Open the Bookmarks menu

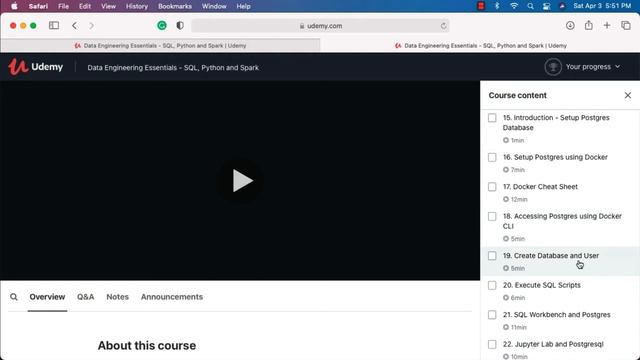pyautogui.click(x=175, y=6)
